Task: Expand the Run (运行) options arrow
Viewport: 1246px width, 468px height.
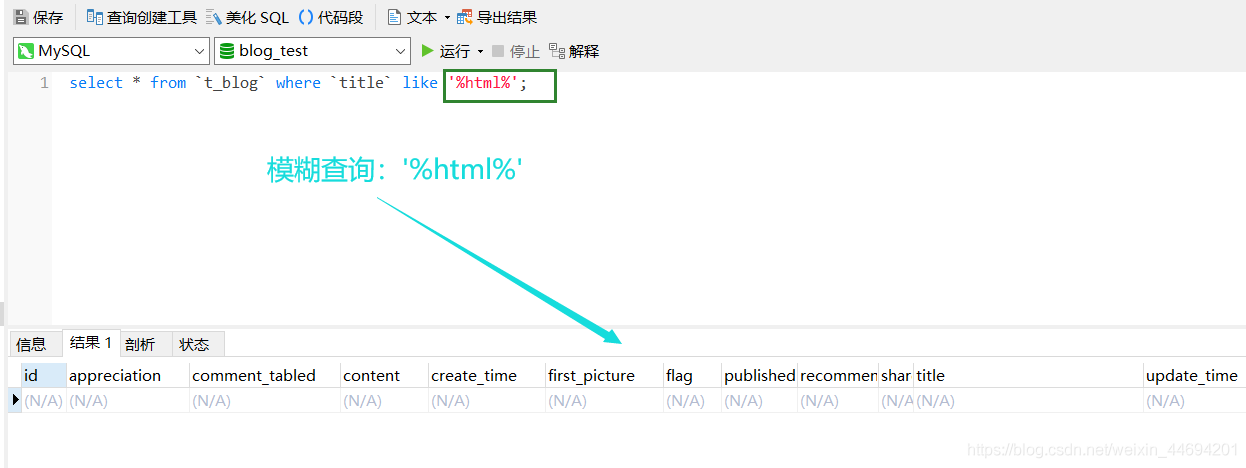Action: 480,51
